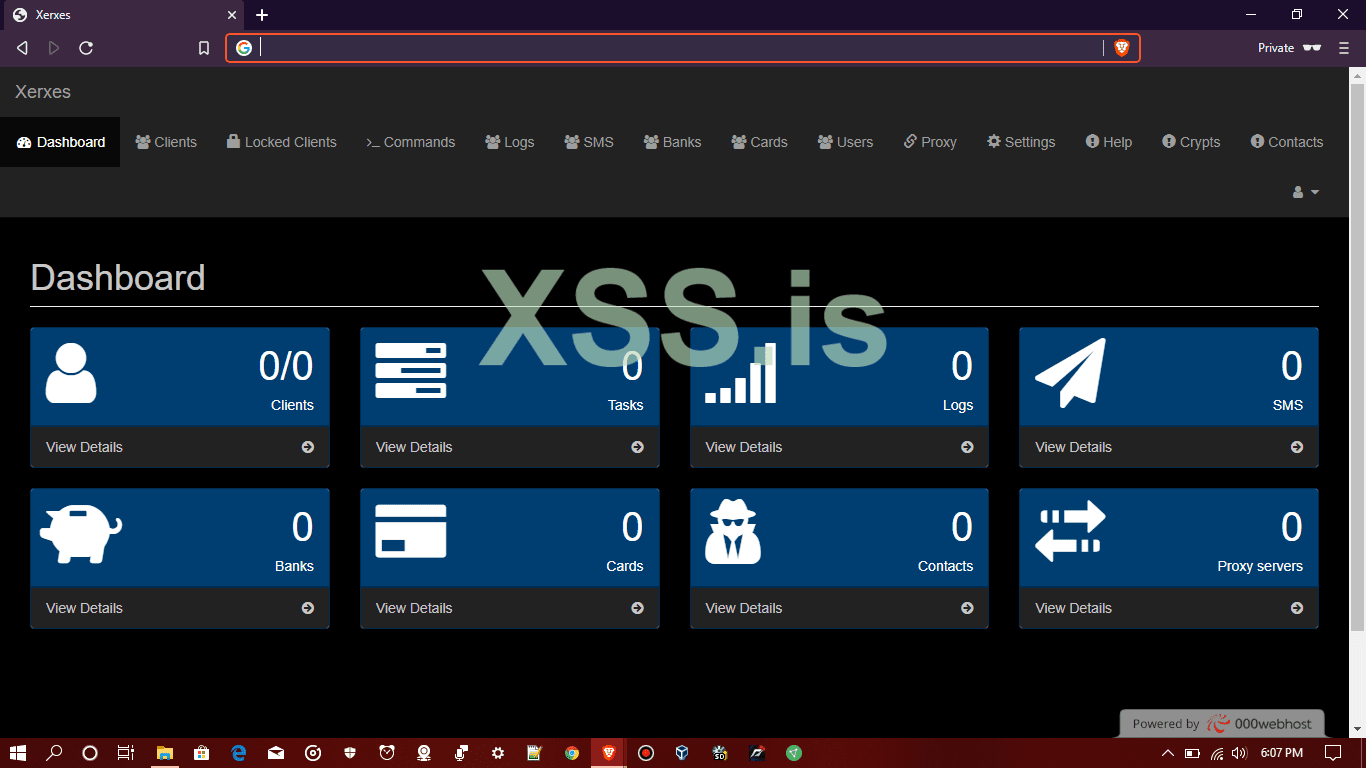The image size is (1366, 768).
Task: Open the Contacts navigation item
Action: tap(1287, 142)
